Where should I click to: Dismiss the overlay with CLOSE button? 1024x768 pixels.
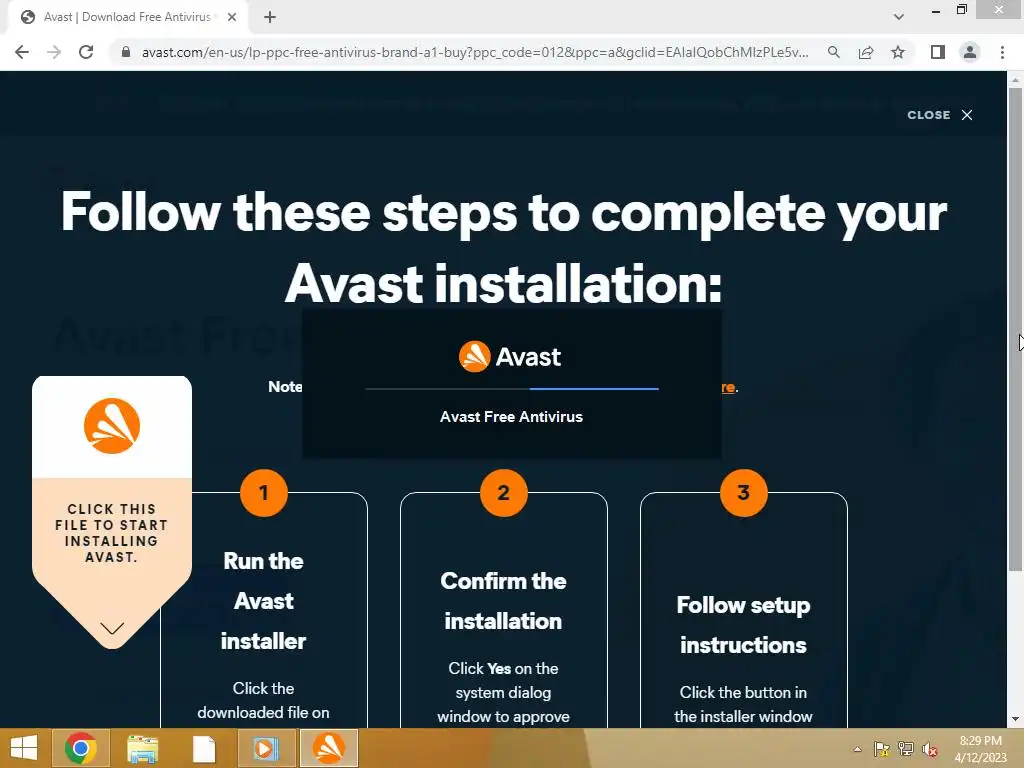point(940,115)
